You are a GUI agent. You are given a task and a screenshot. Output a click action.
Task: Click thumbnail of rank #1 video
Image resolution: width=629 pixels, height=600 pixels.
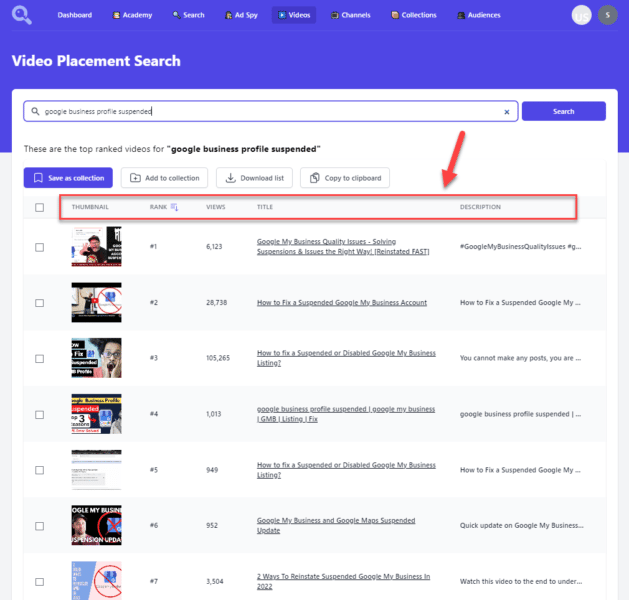coord(96,246)
